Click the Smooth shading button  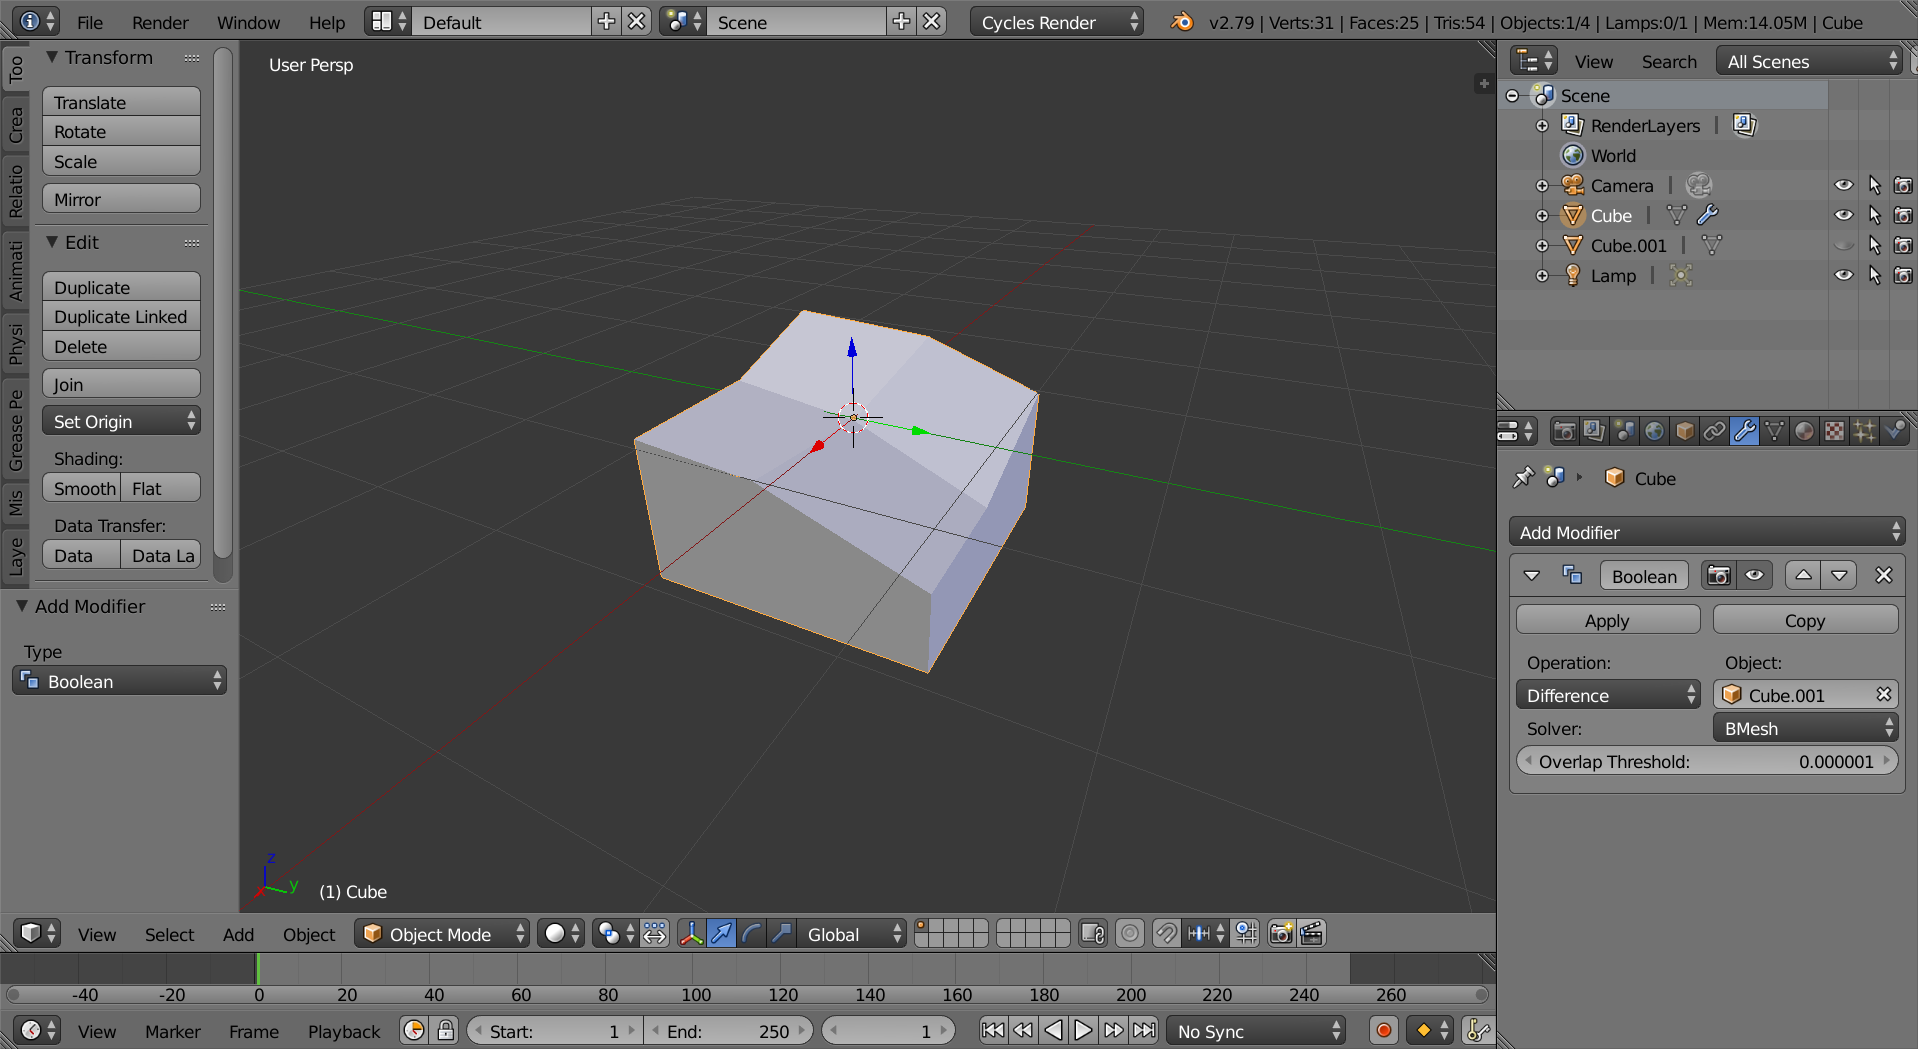tap(82, 488)
